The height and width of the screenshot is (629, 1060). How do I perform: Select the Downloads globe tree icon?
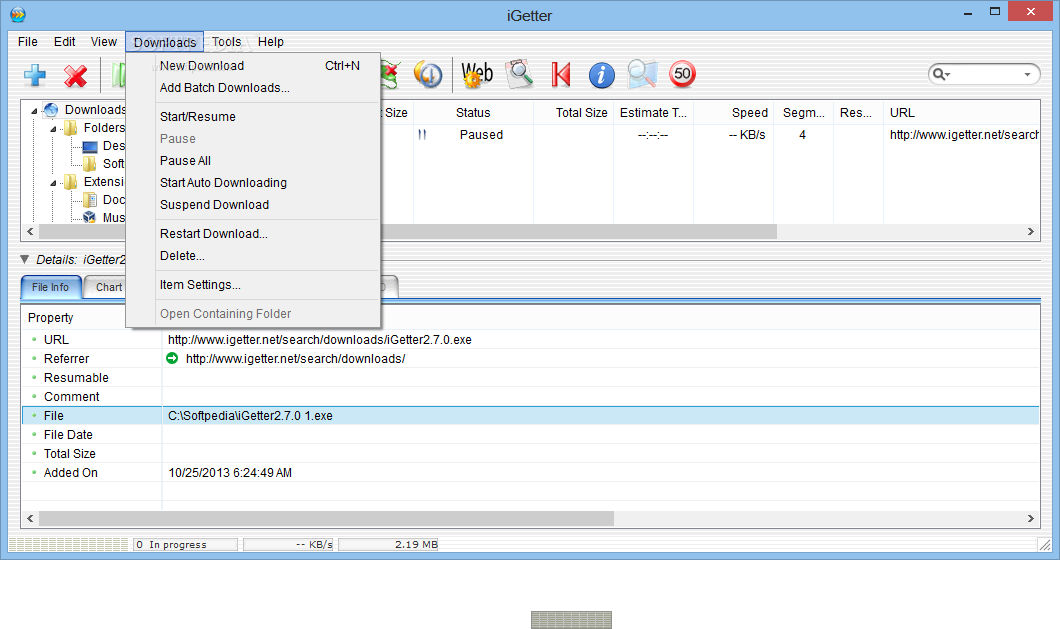51,110
